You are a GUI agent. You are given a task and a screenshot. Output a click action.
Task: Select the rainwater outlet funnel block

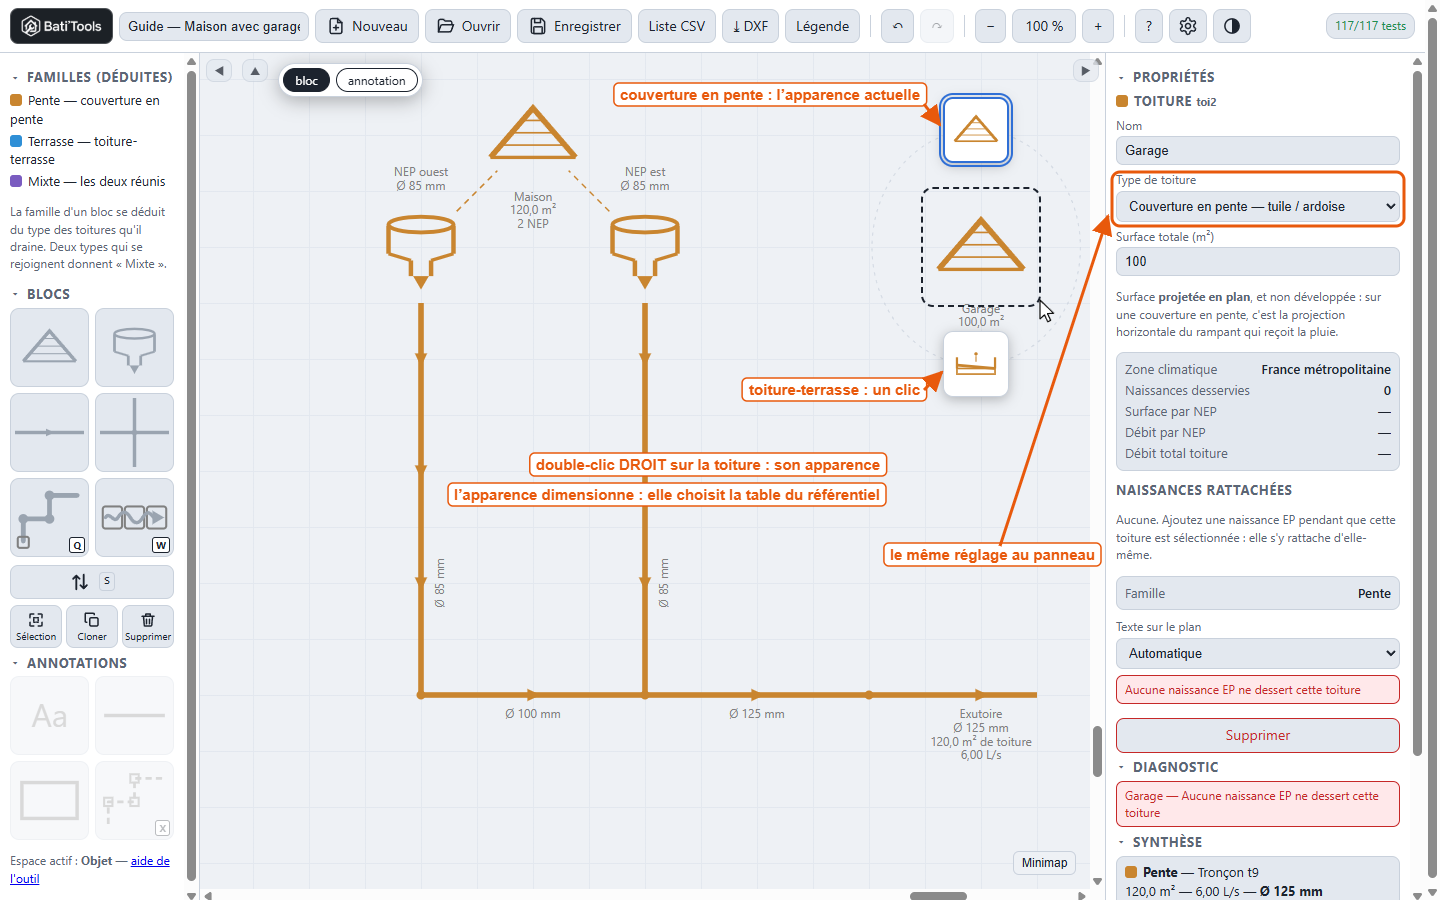tap(134, 347)
